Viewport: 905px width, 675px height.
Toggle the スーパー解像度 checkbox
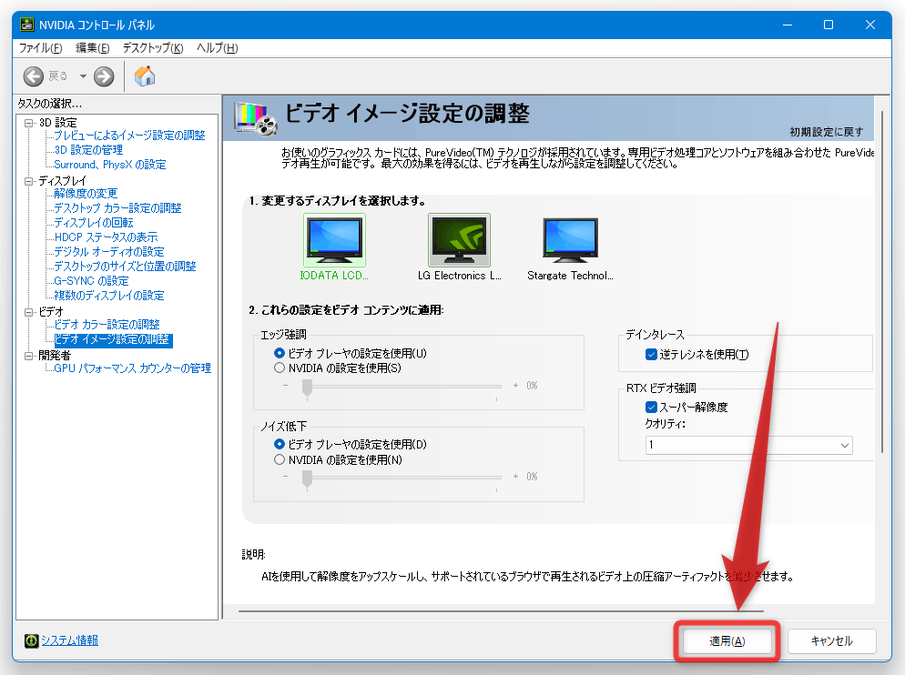pos(651,407)
